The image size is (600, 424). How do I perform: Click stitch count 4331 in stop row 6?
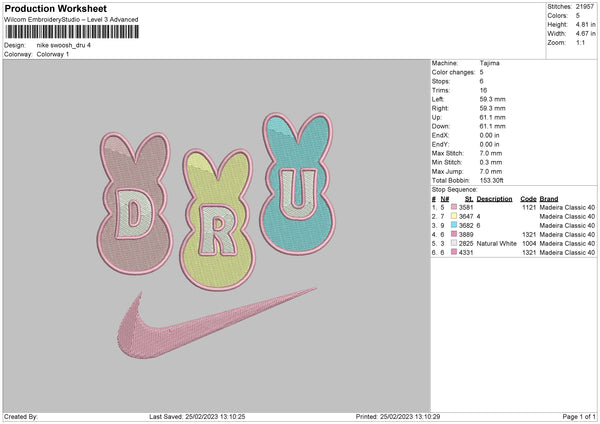coord(466,253)
